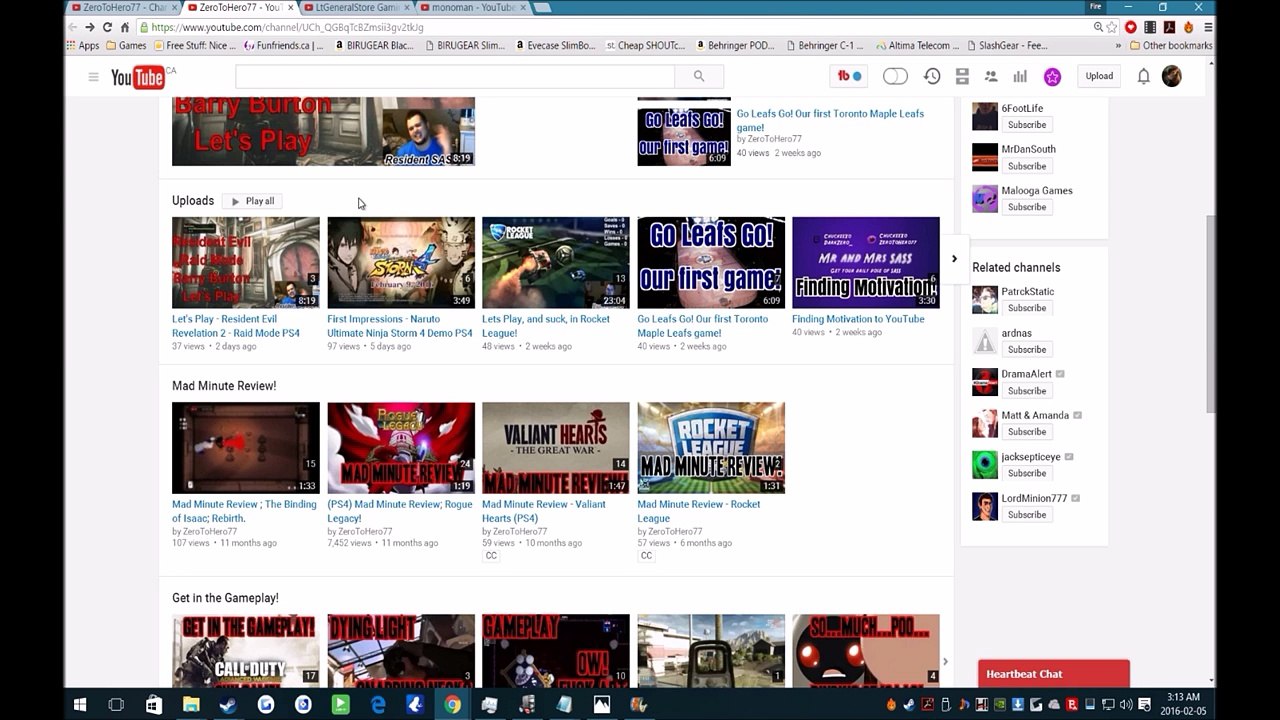1280x720 pixels.
Task: Open the Windows Start menu
Action: pos(79,705)
